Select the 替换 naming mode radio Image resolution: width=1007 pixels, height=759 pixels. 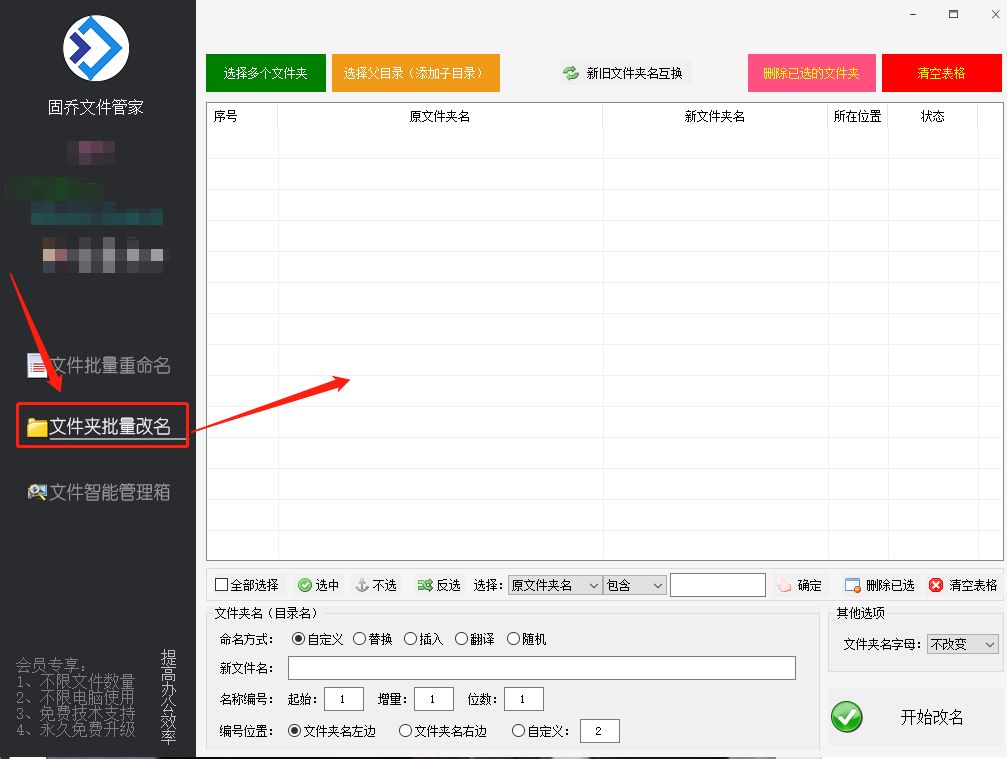click(360, 639)
